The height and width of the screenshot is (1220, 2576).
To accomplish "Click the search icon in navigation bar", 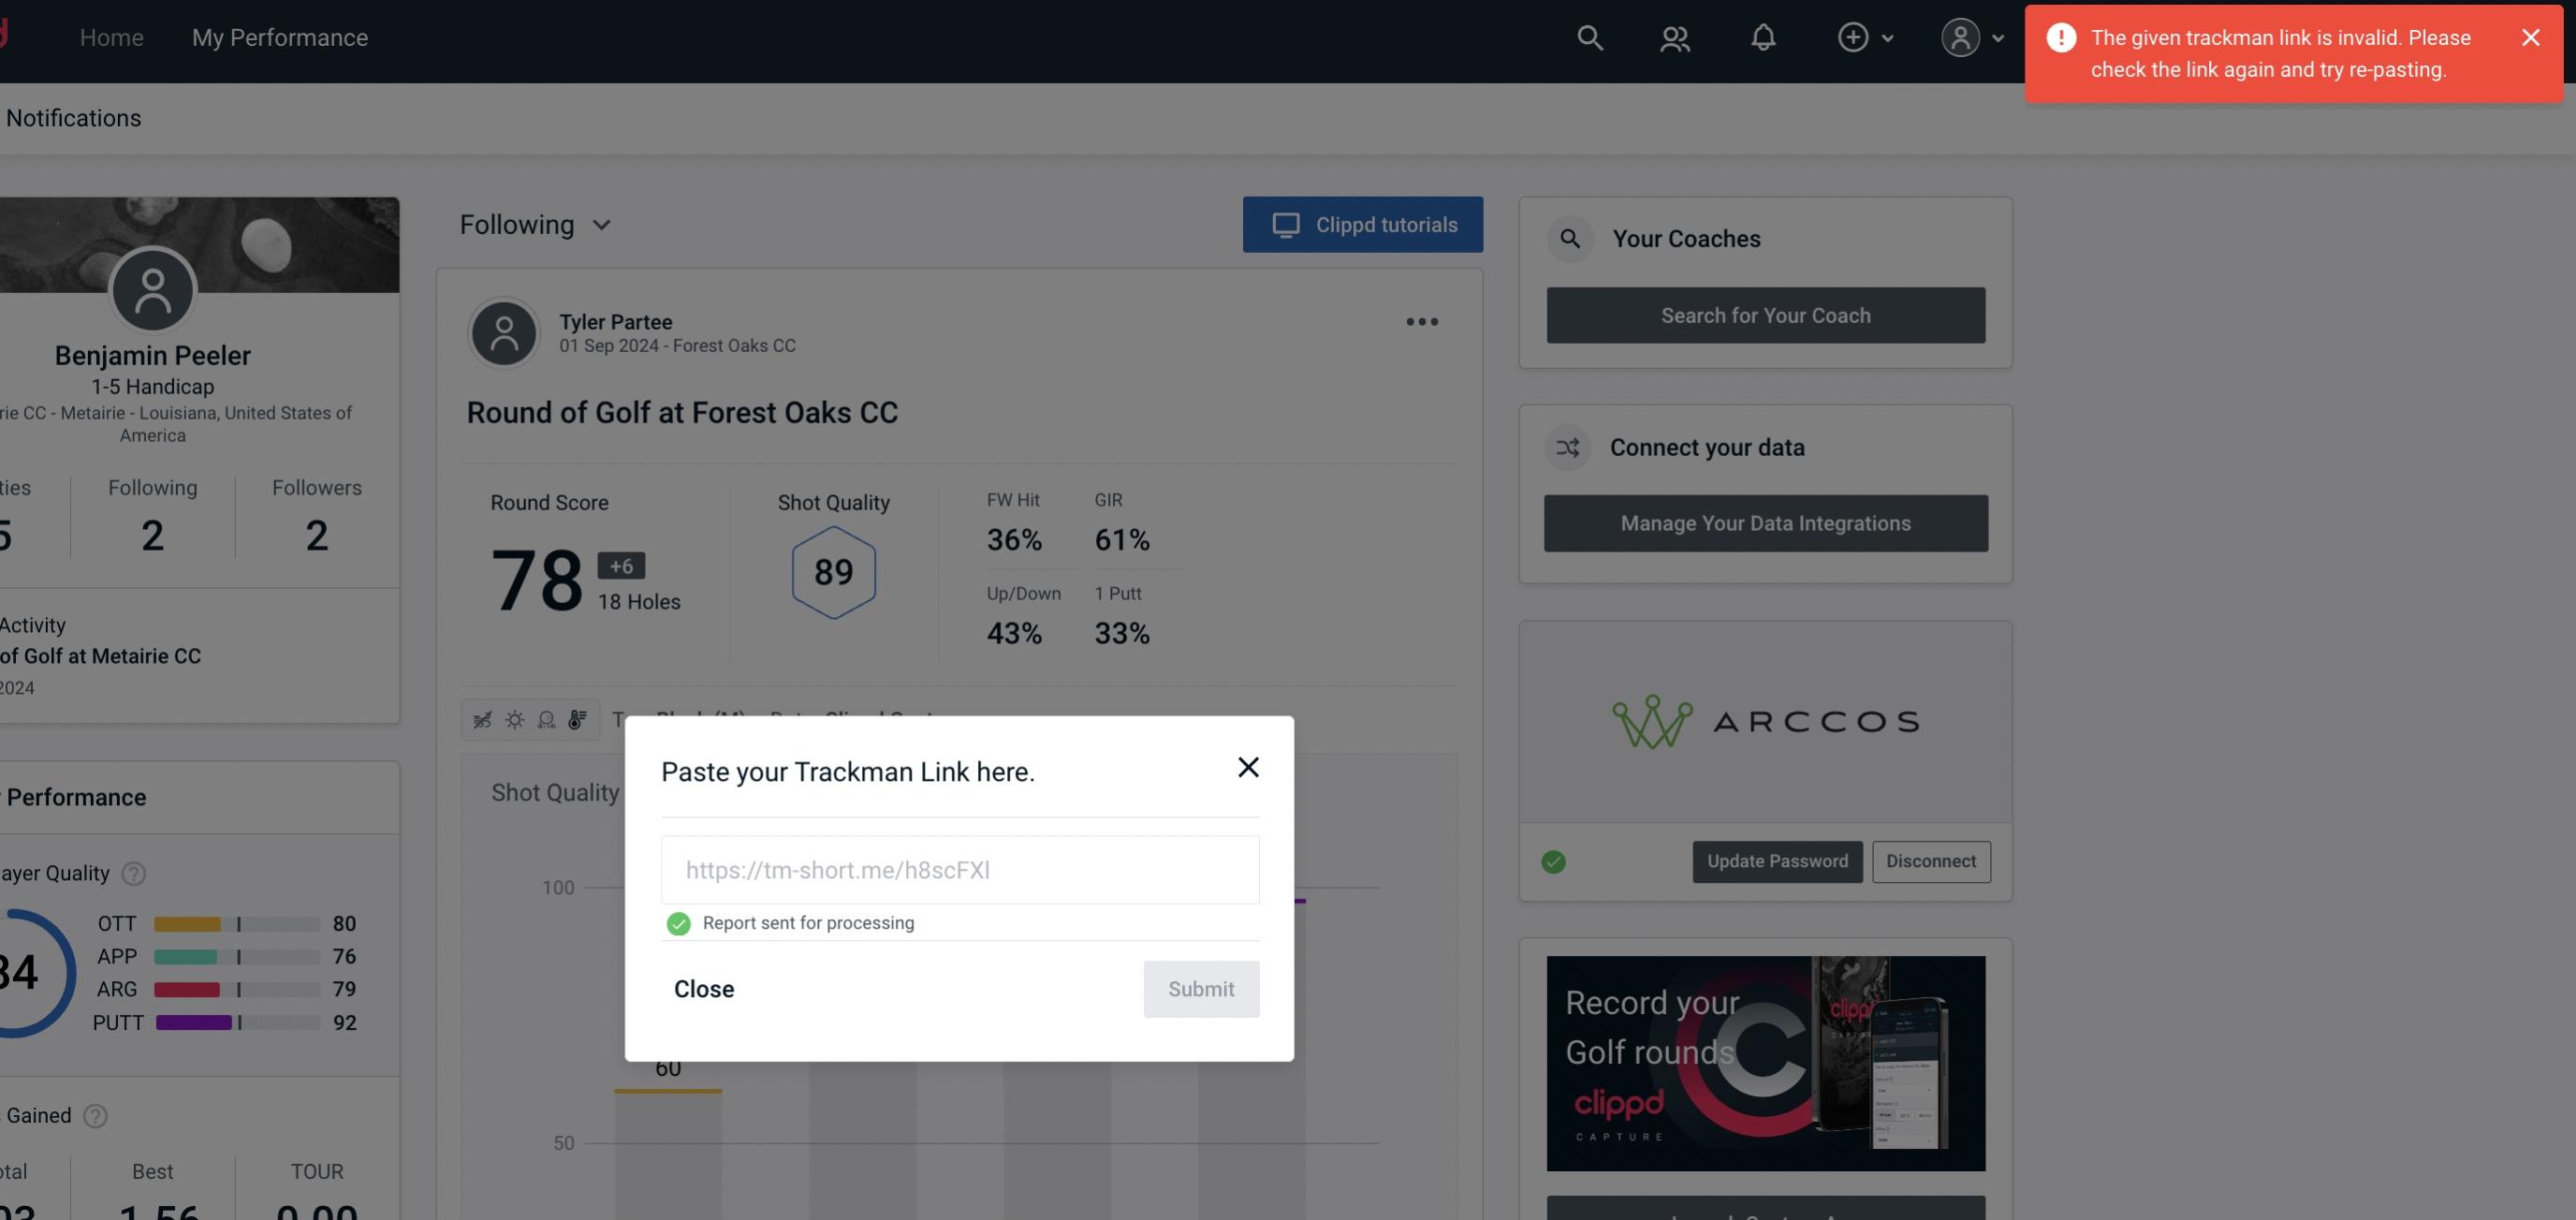I will tap(1588, 37).
